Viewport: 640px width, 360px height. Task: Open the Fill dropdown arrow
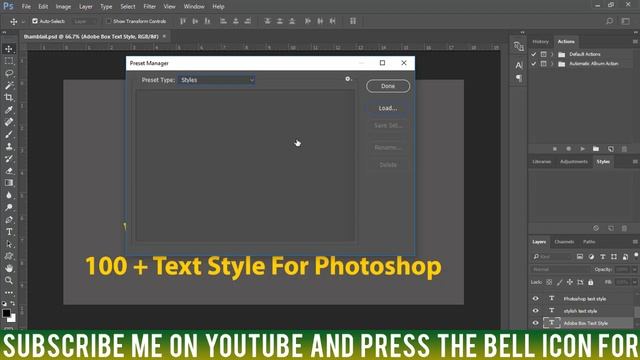pyautogui.click(x=634, y=282)
